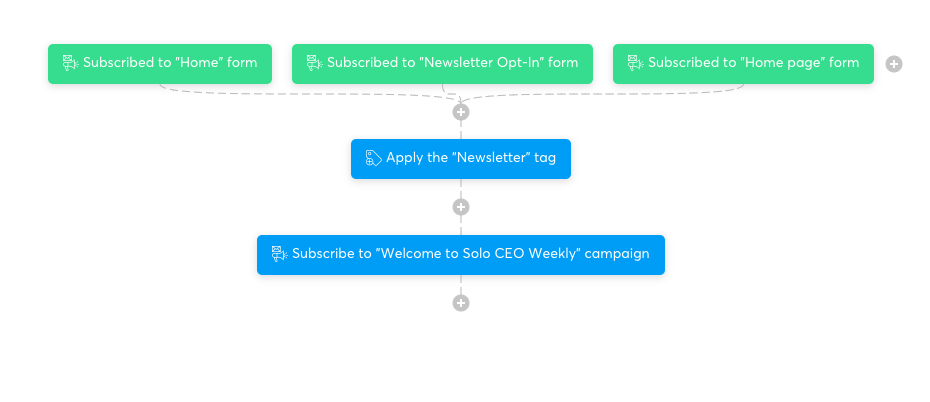Viewport: 930px width, 402px height.
Task: Click the form icon in the "Home page" trigger
Action: (636, 63)
